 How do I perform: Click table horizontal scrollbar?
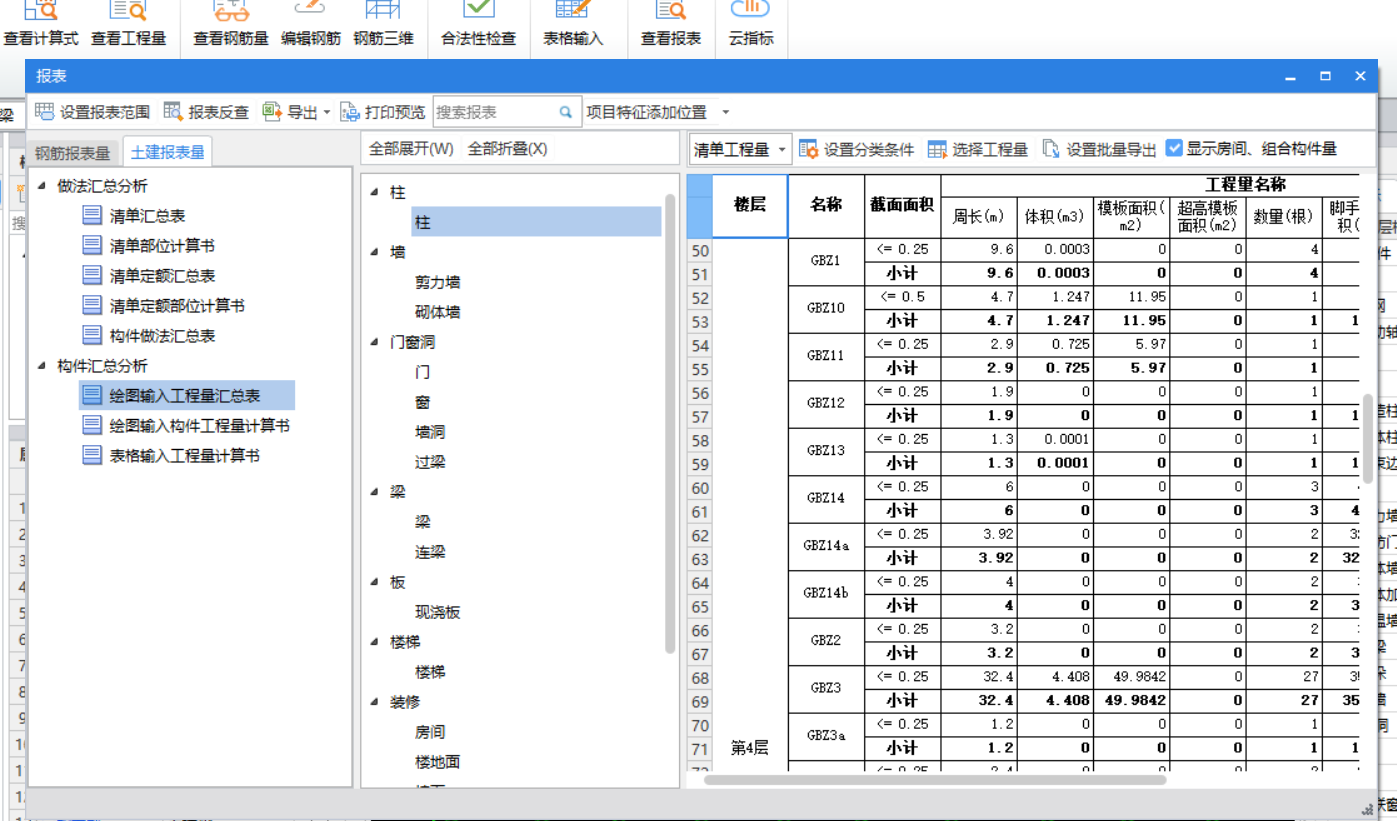pos(935,779)
